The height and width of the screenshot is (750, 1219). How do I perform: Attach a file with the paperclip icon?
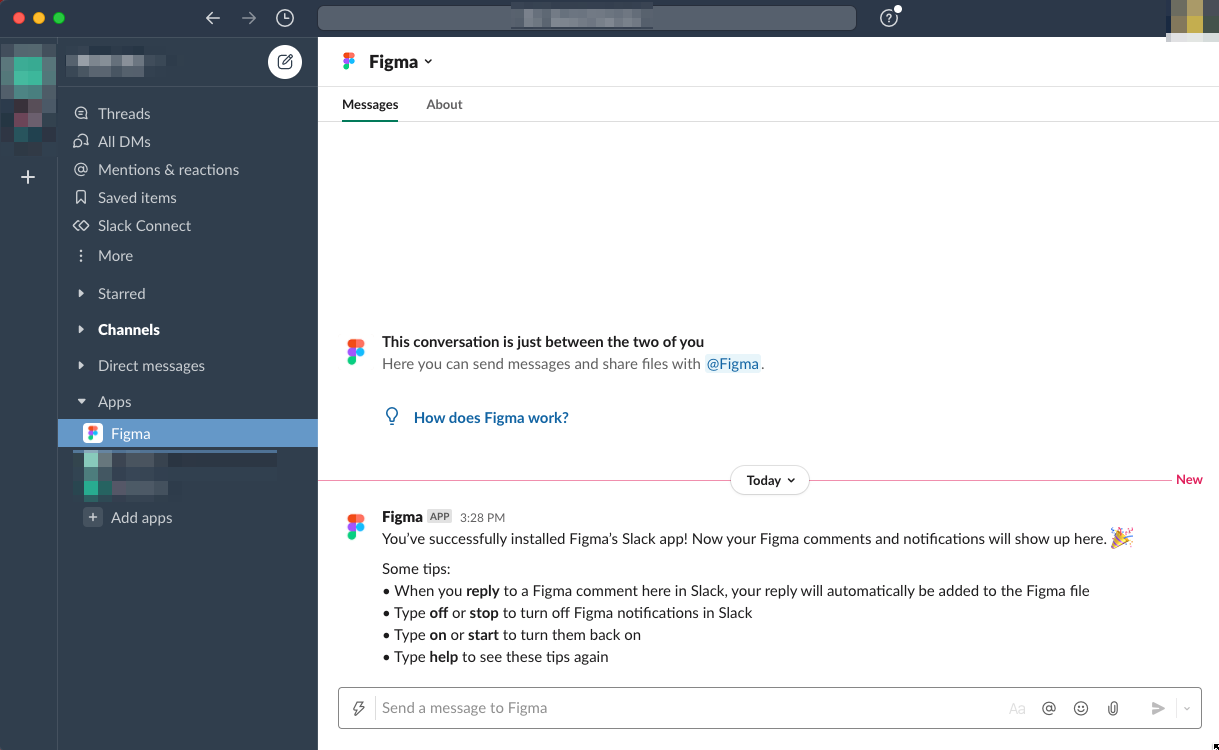pos(1113,708)
